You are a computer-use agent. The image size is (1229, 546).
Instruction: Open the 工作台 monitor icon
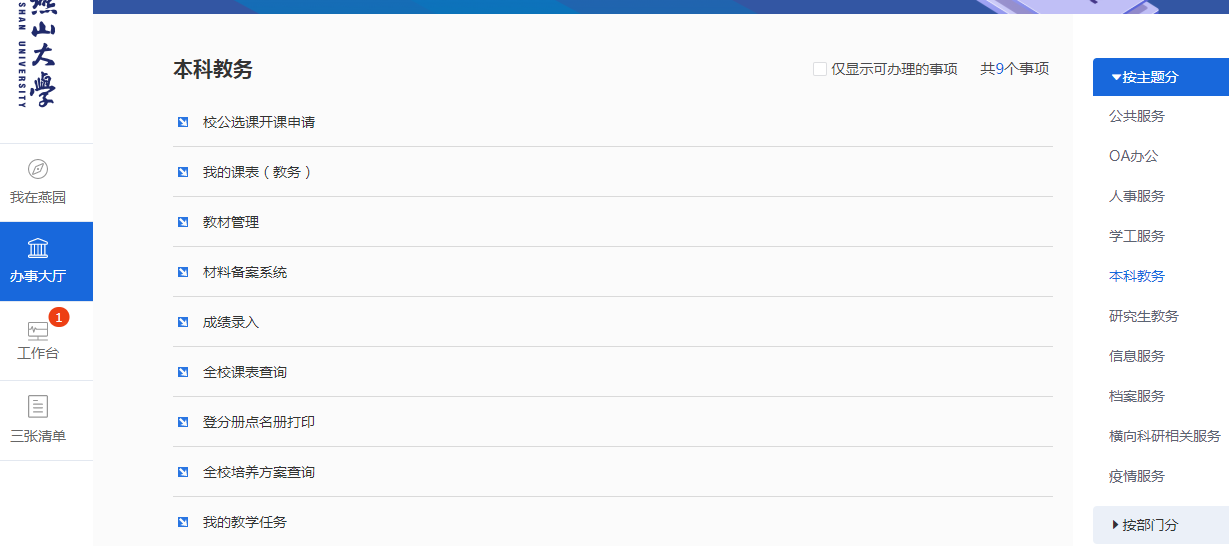[38, 331]
